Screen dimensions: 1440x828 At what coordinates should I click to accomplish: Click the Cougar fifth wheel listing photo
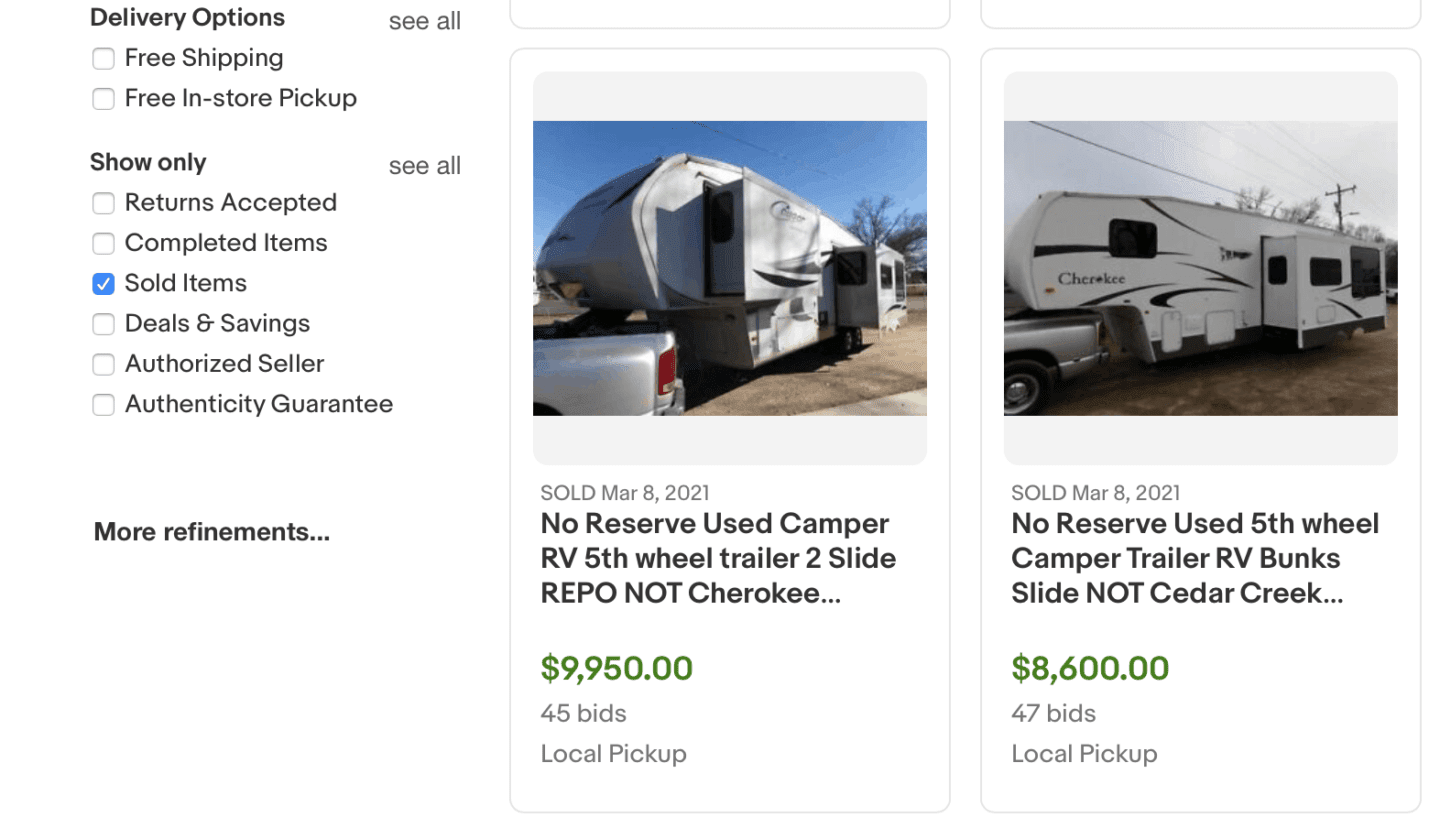(x=729, y=267)
